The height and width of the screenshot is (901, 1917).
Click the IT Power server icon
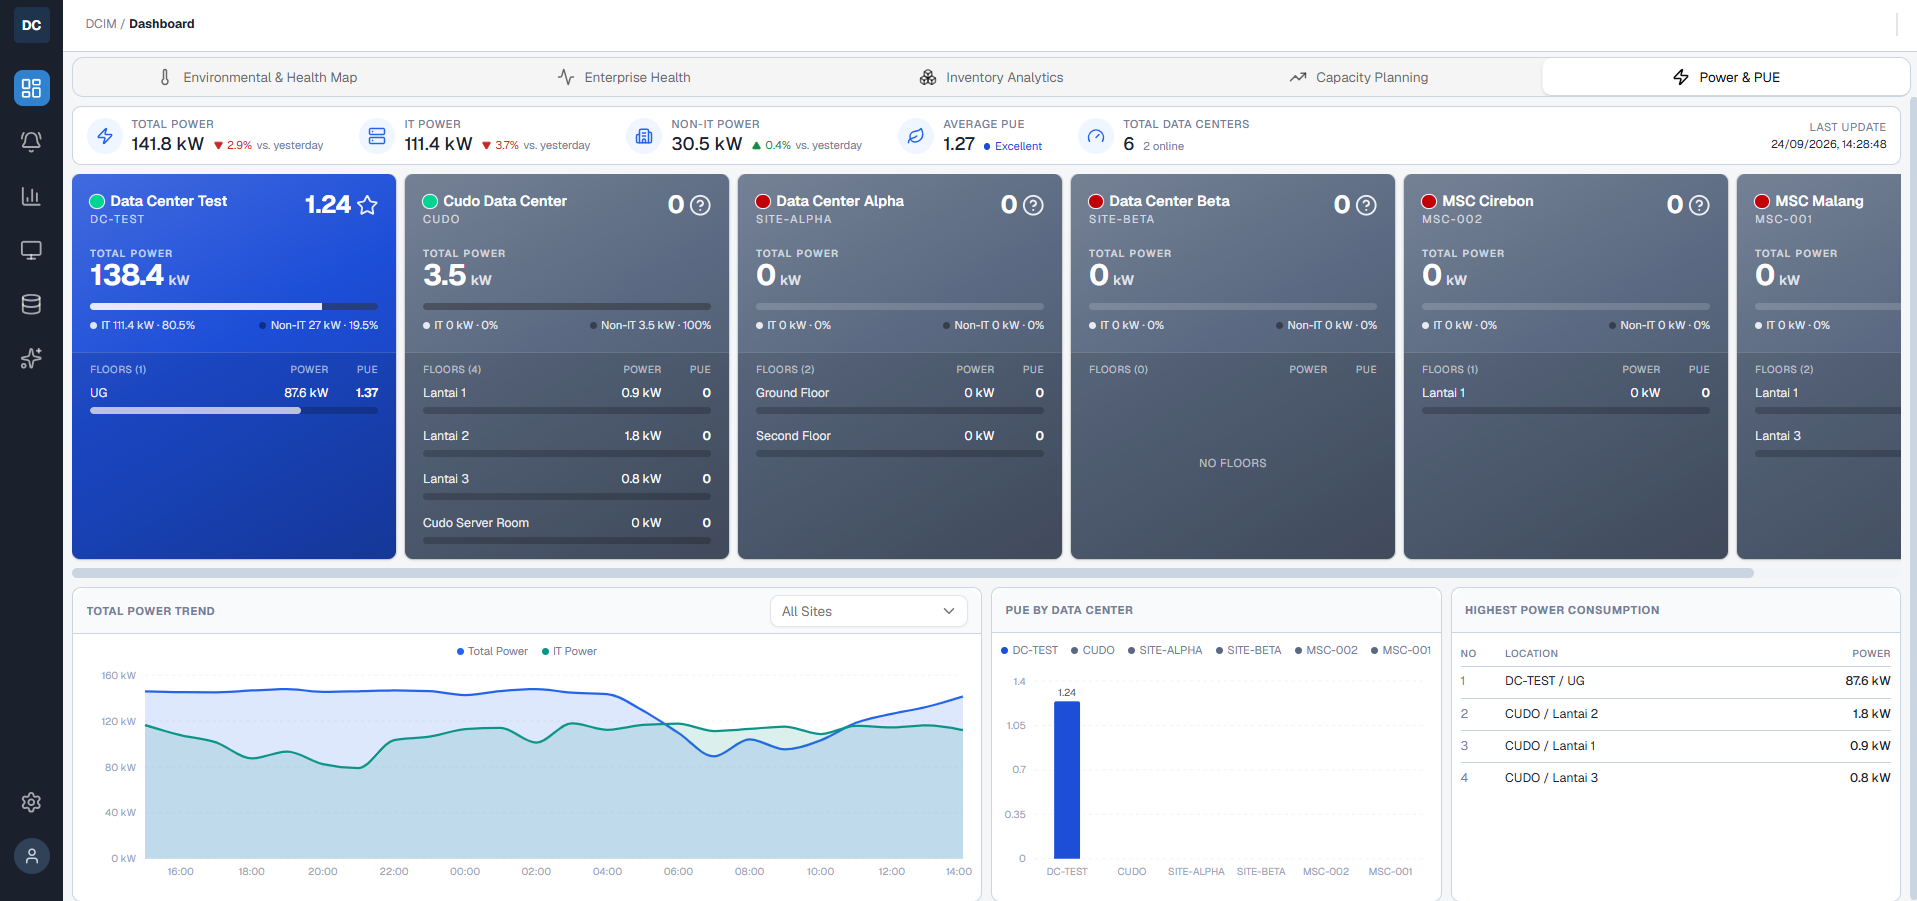coord(377,136)
